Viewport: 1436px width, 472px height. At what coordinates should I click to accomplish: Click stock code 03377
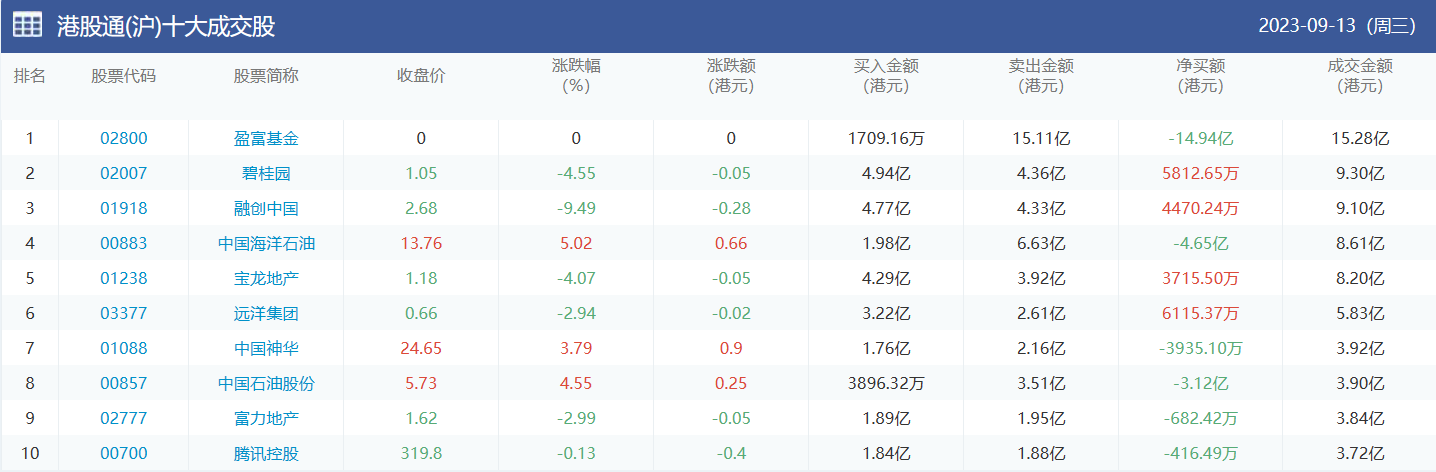123,314
